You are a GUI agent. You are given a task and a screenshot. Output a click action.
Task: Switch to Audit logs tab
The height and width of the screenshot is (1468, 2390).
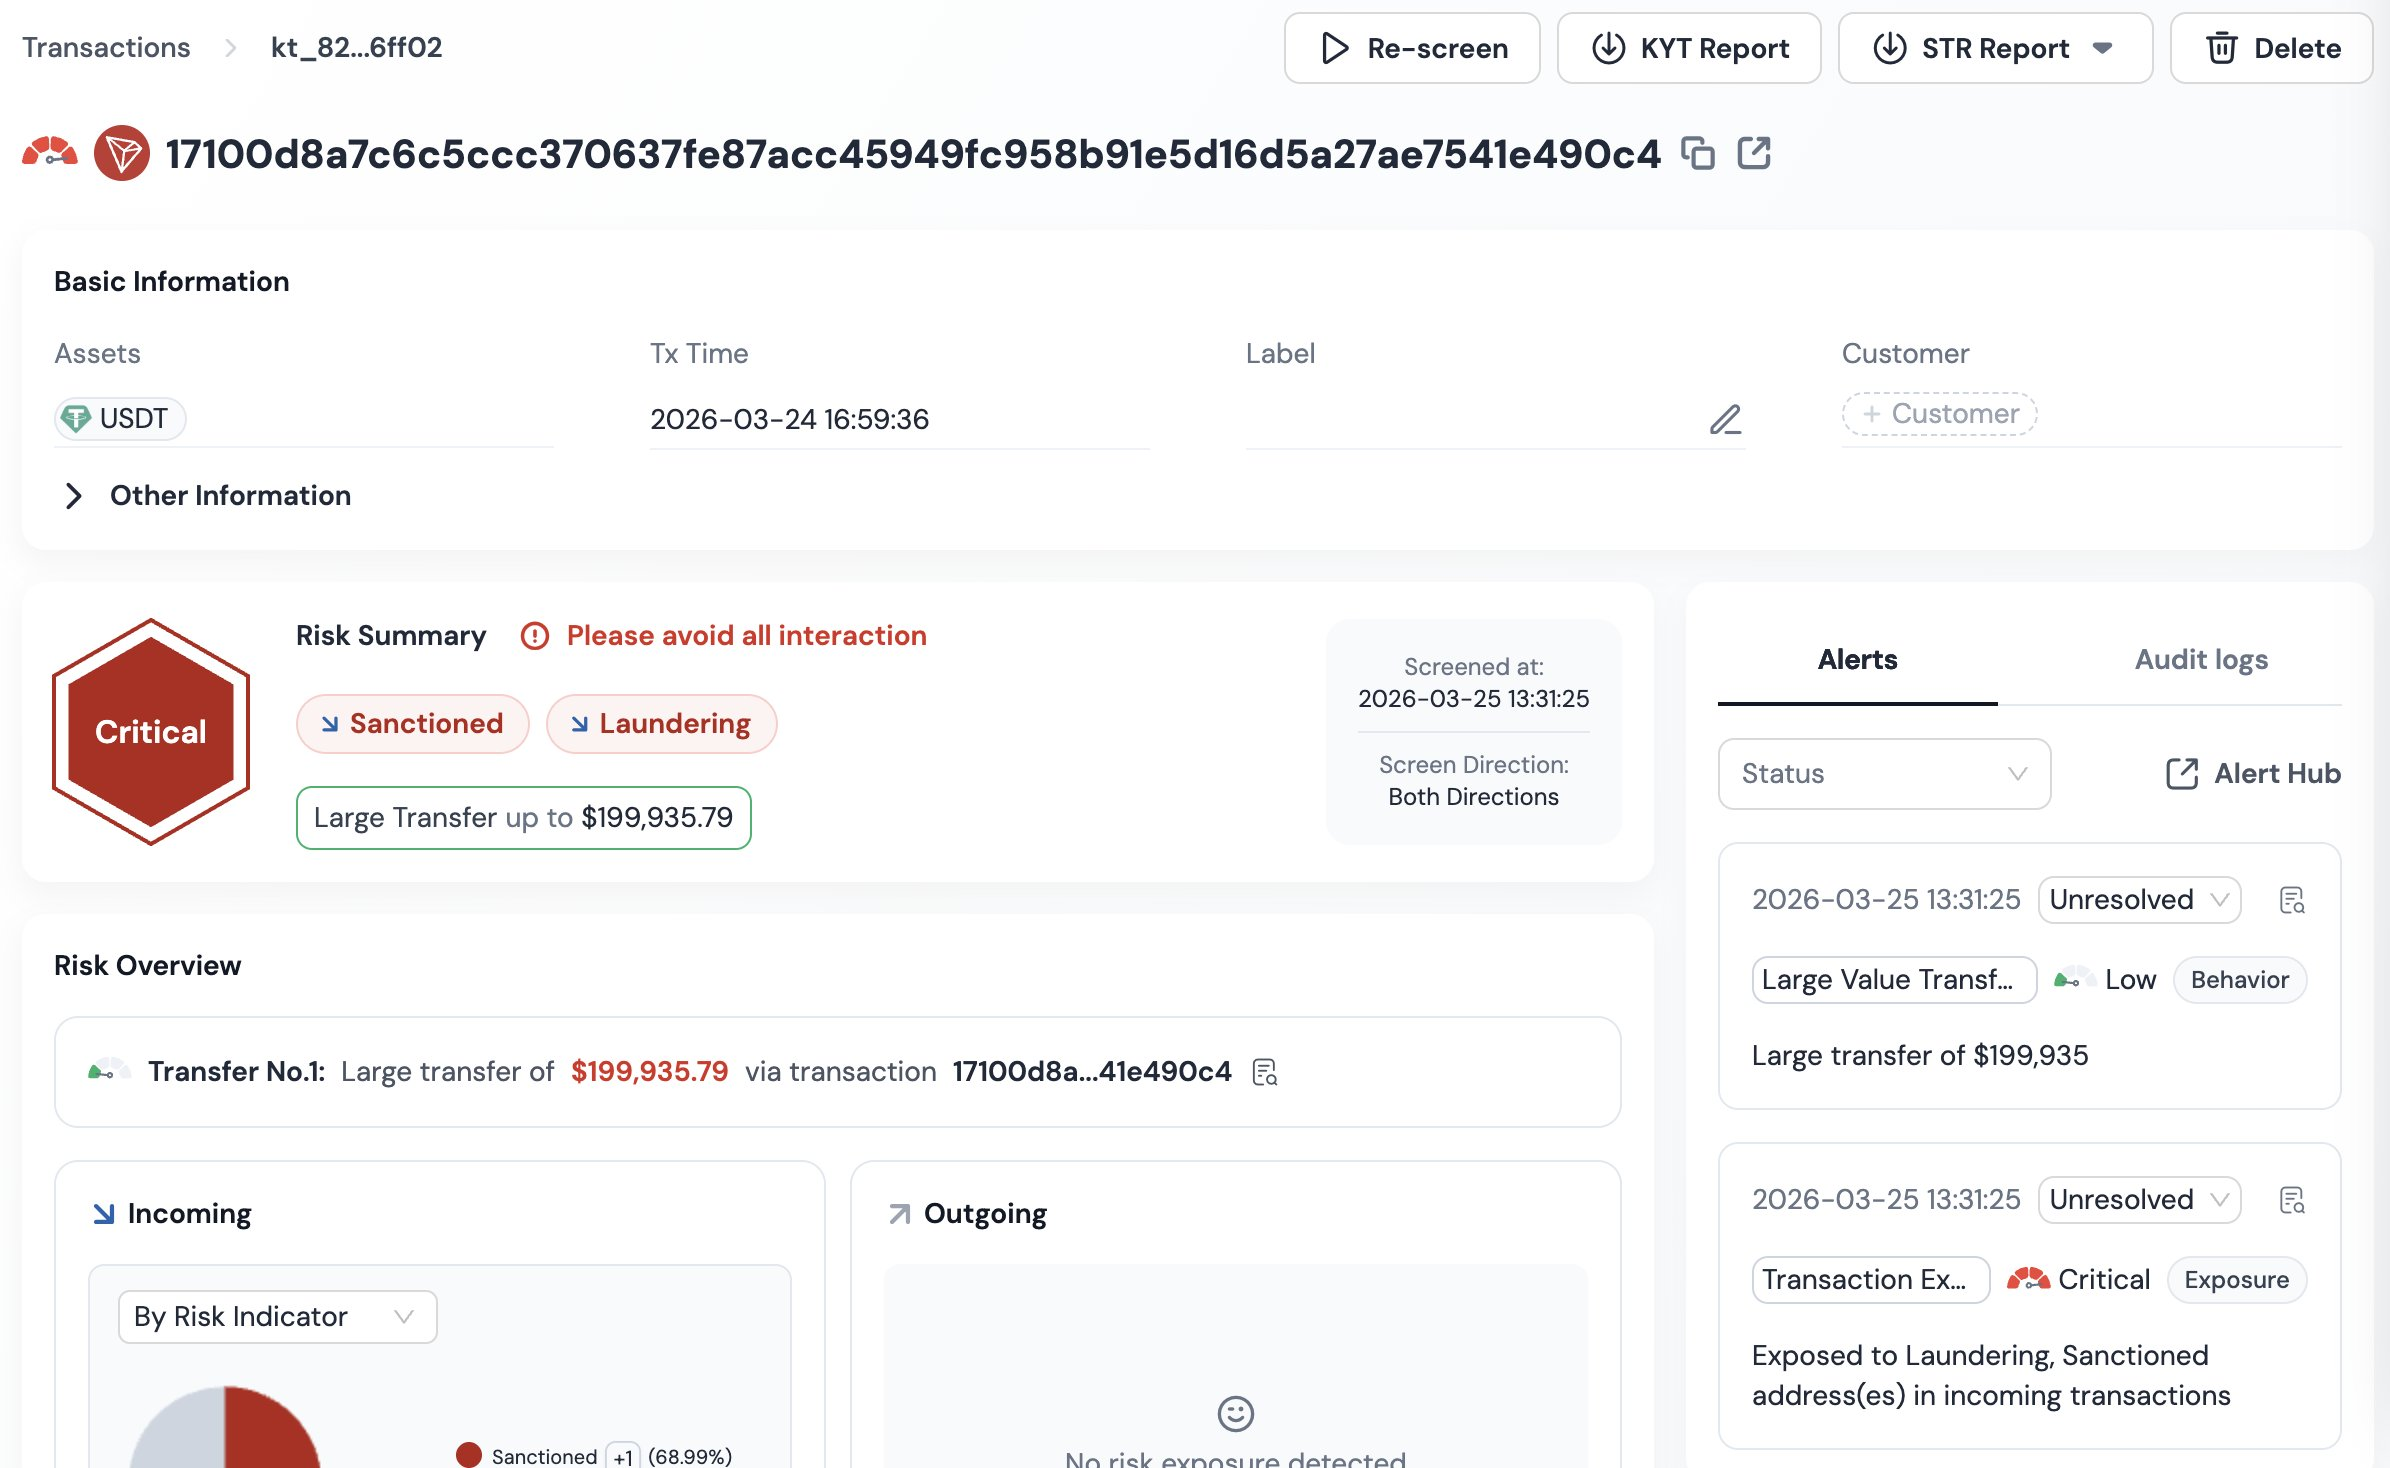[2201, 660]
